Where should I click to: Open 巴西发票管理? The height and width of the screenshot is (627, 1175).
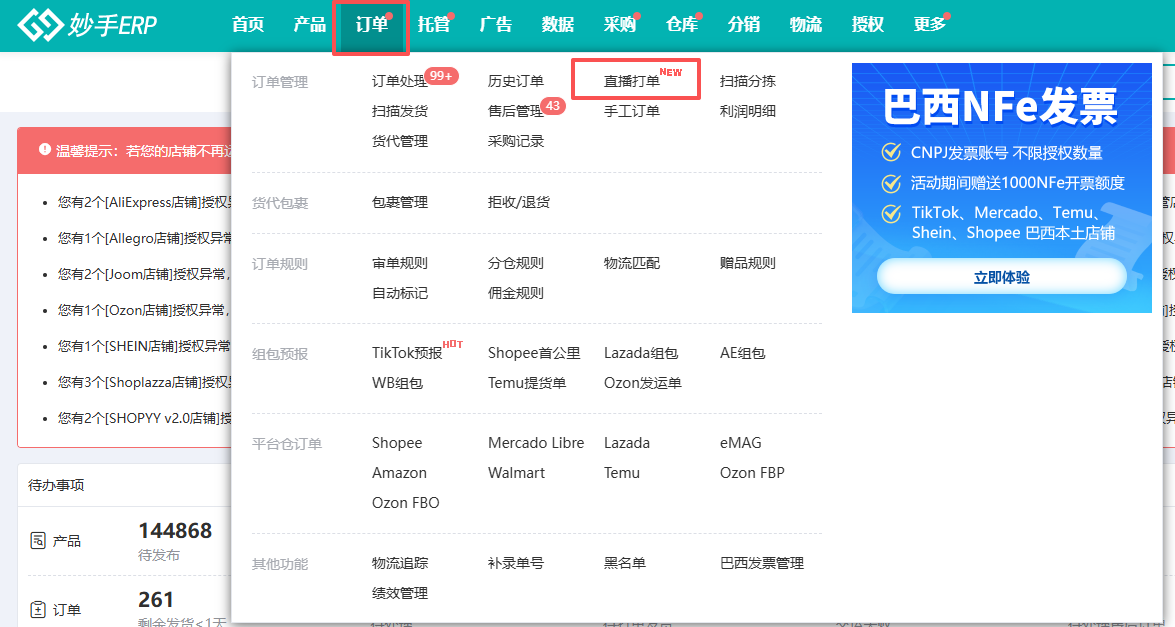(x=762, y=563)
